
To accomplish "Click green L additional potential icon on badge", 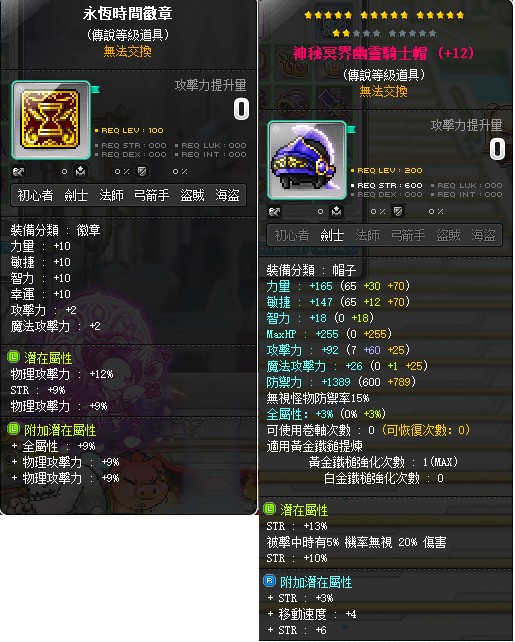I will point(14,429).
